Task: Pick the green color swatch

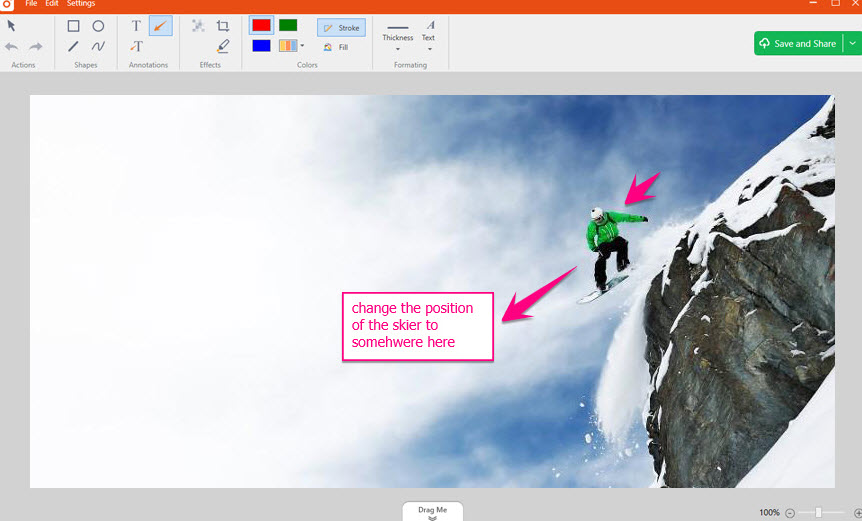Action: (288, 25)
